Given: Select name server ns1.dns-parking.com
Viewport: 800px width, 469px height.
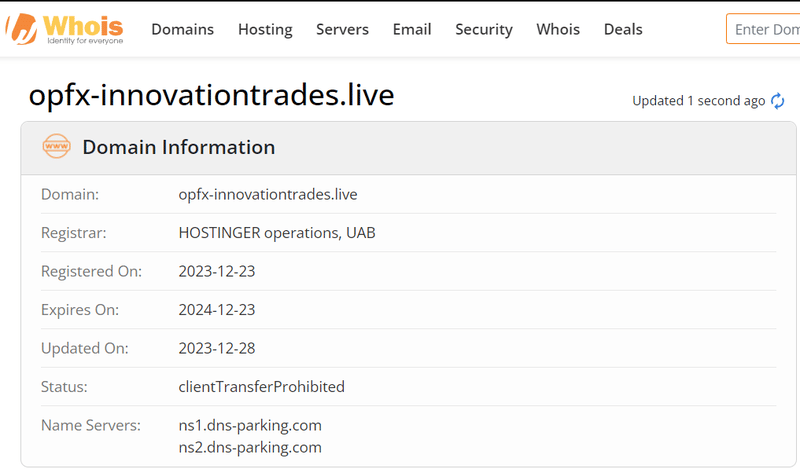Looking at the screenshot, I should 250,426.
